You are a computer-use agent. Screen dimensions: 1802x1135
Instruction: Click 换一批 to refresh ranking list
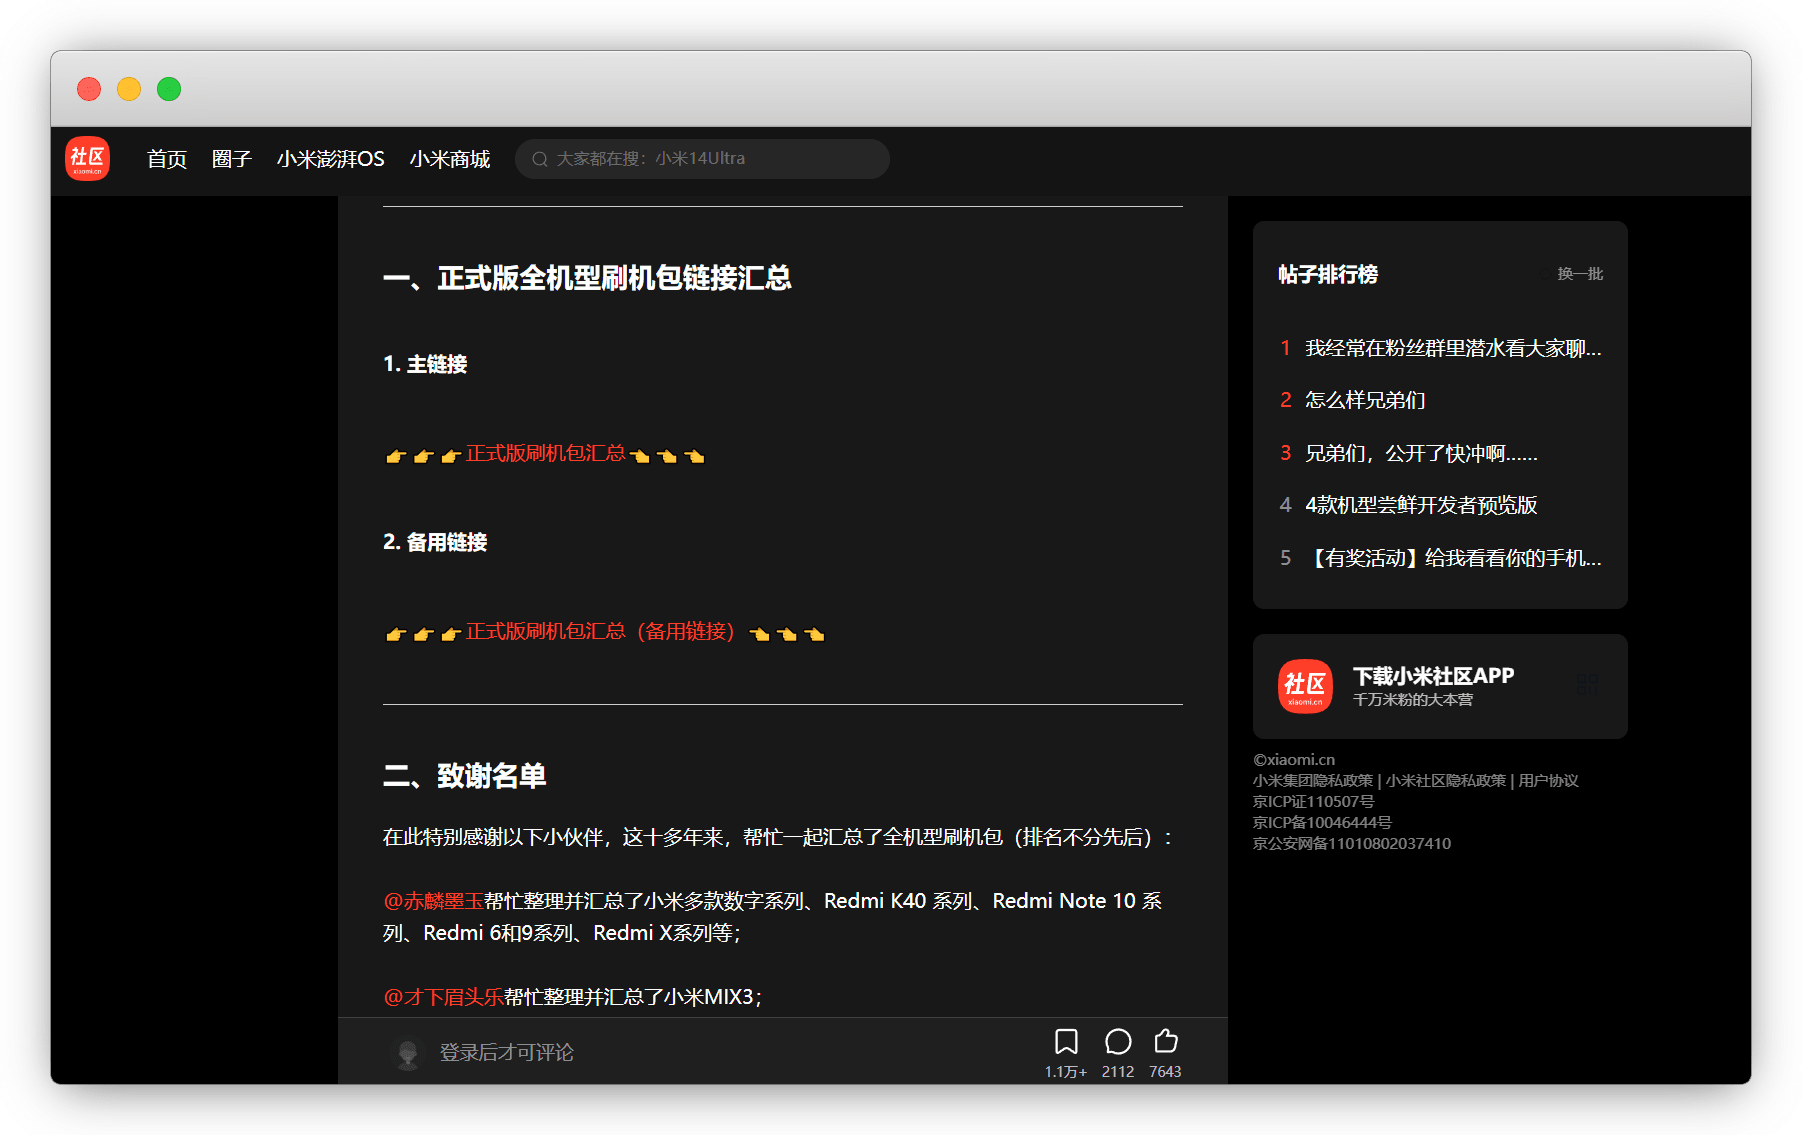(1579, 274)
